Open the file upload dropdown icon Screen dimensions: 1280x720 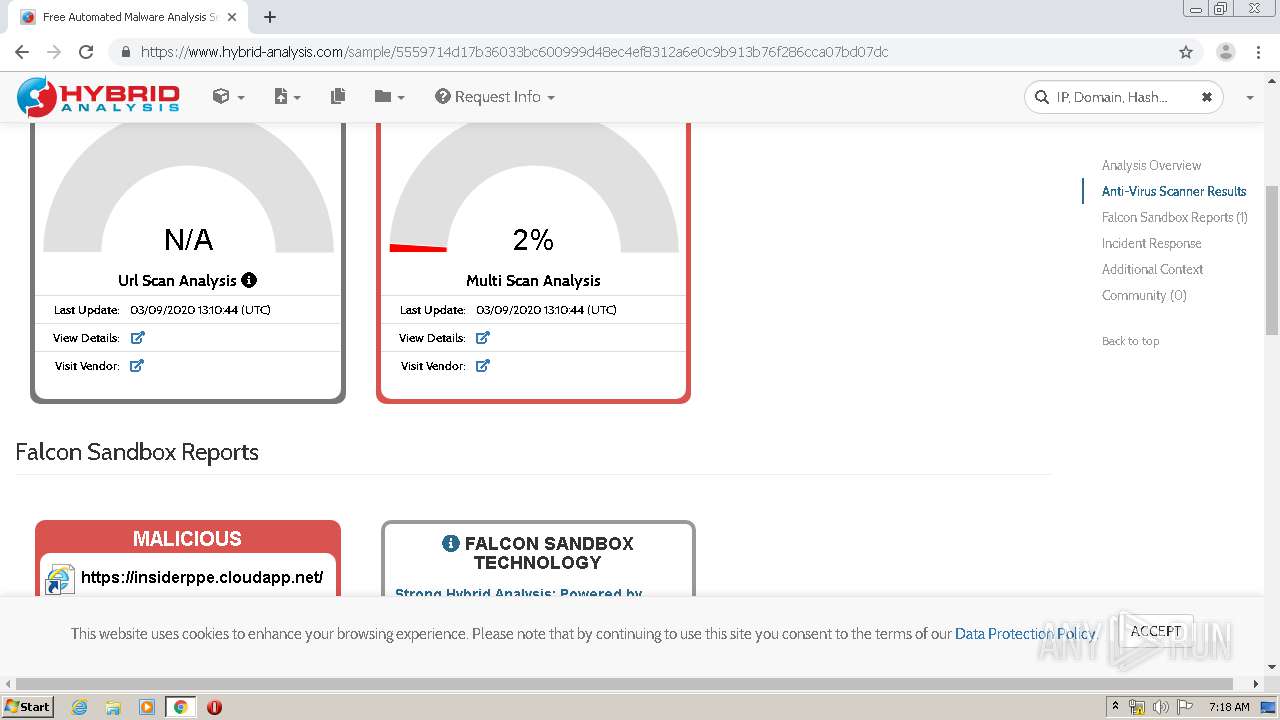[x=287, y=97]
